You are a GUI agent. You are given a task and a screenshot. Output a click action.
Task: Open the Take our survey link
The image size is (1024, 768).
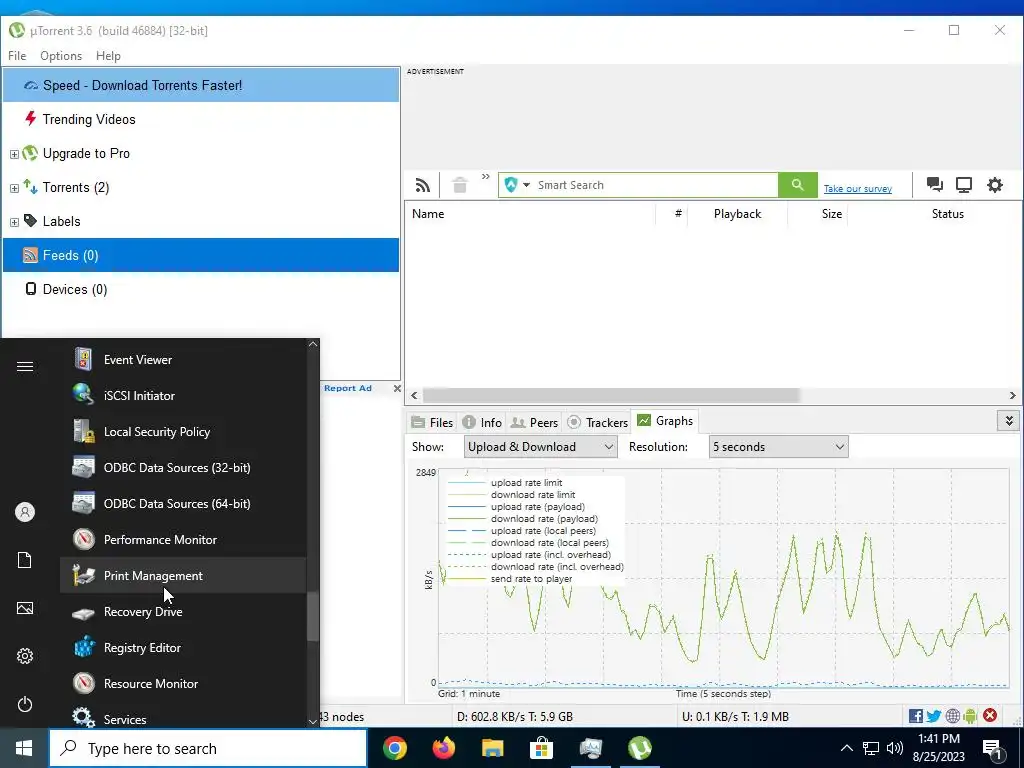(857, 189)
